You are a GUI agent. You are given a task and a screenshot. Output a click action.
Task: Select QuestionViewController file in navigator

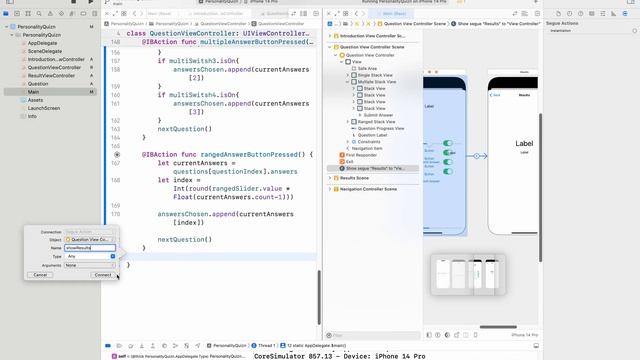(x=54, y=67)
